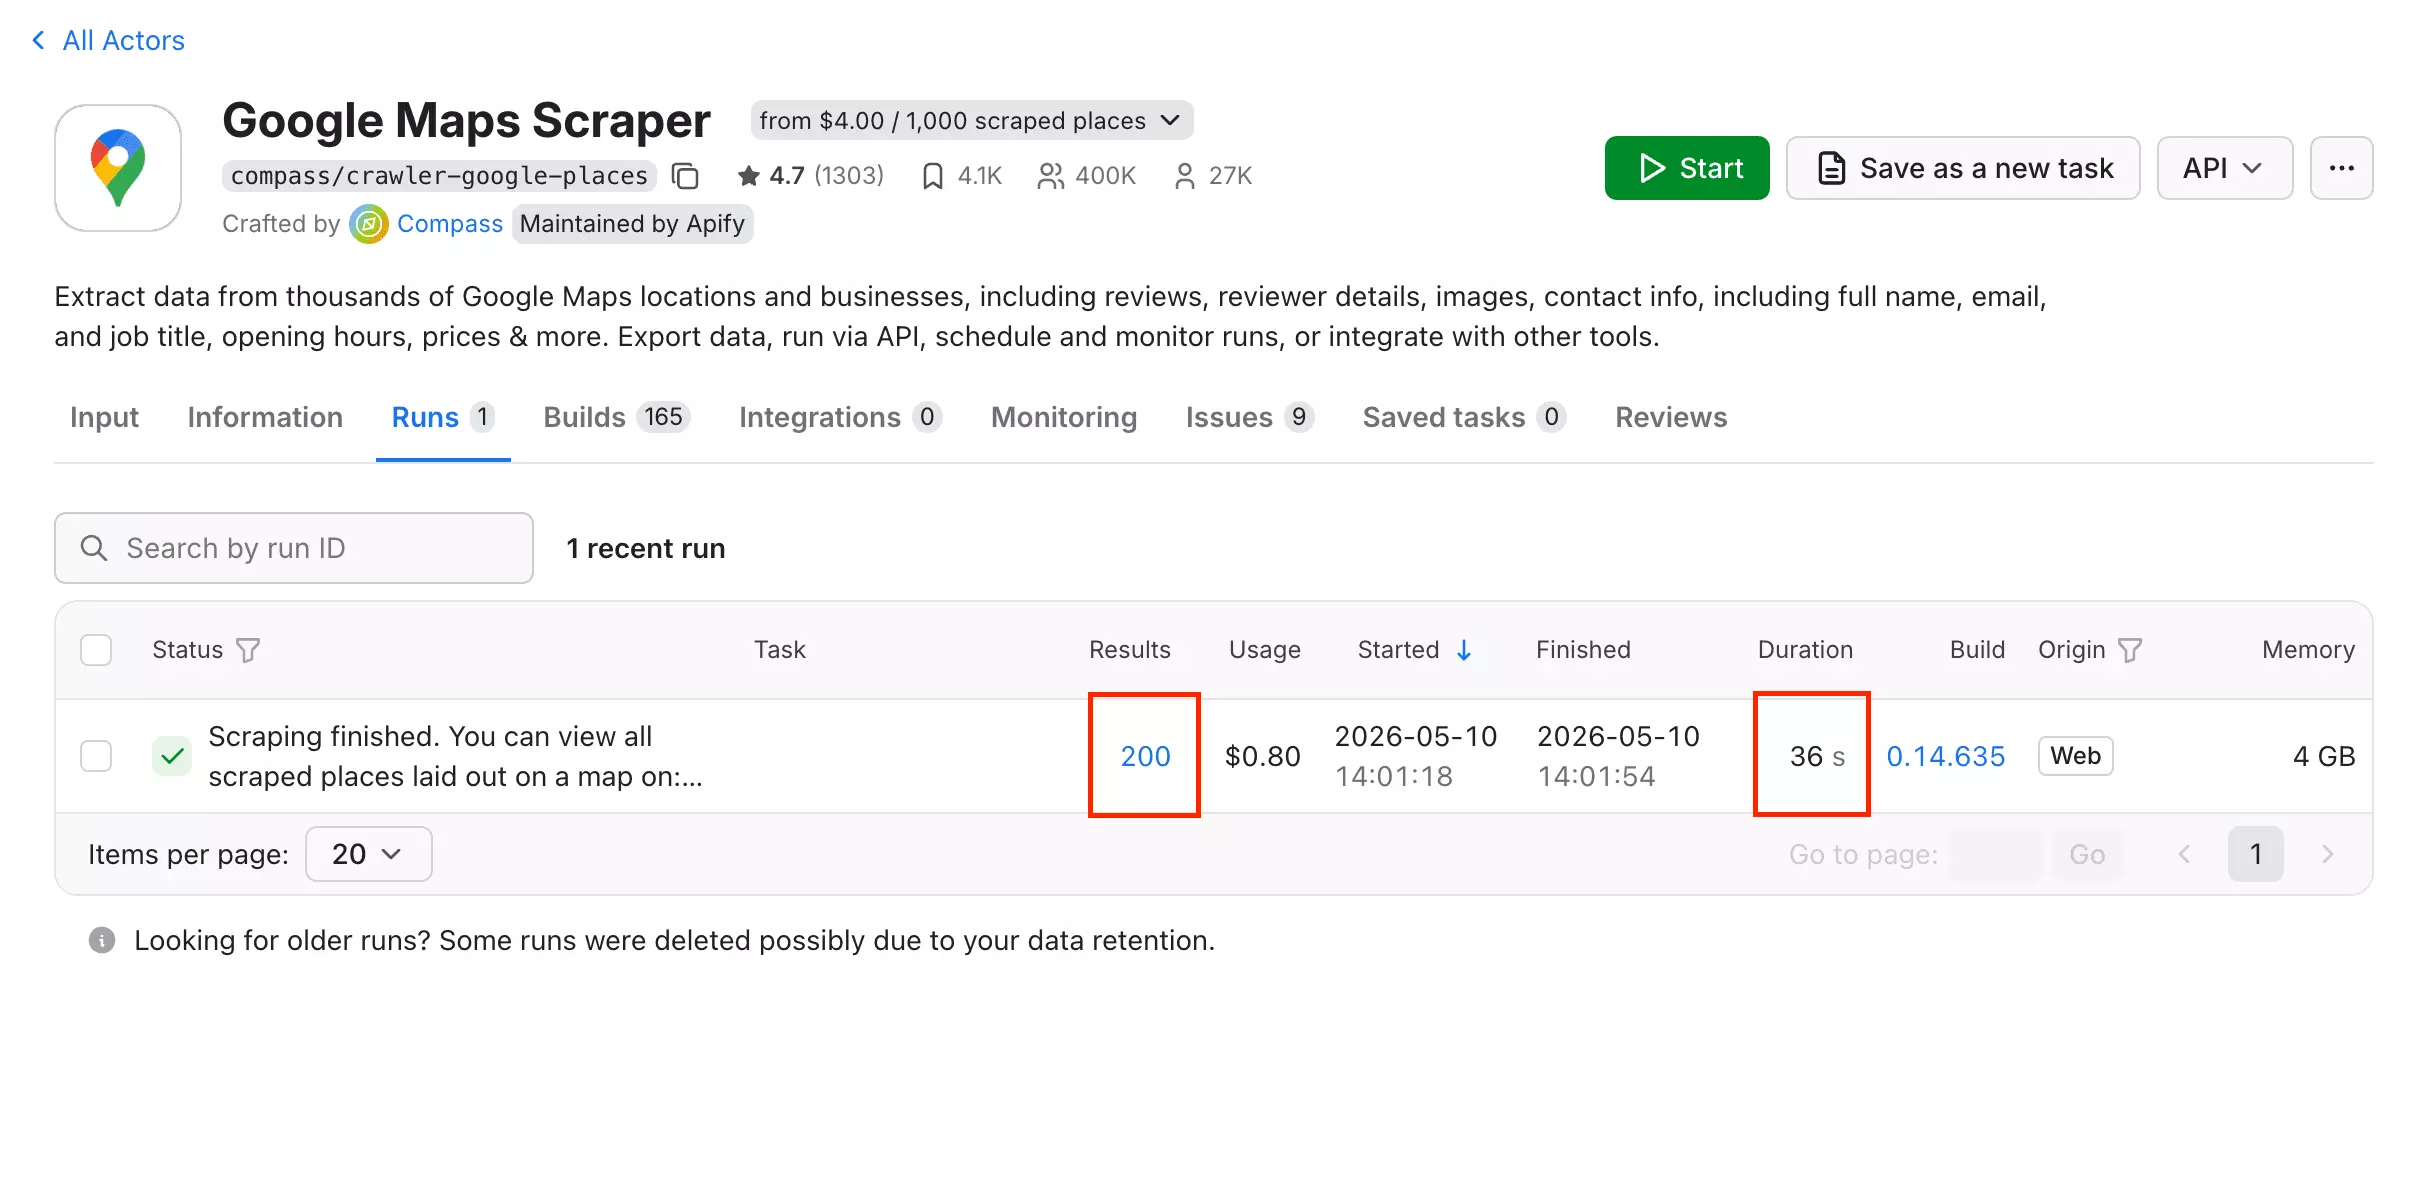The height and width of the screenshot is (1204, 2420).
Task: Open the run message 'Scraping finished'
Action: tap(455, 756)
